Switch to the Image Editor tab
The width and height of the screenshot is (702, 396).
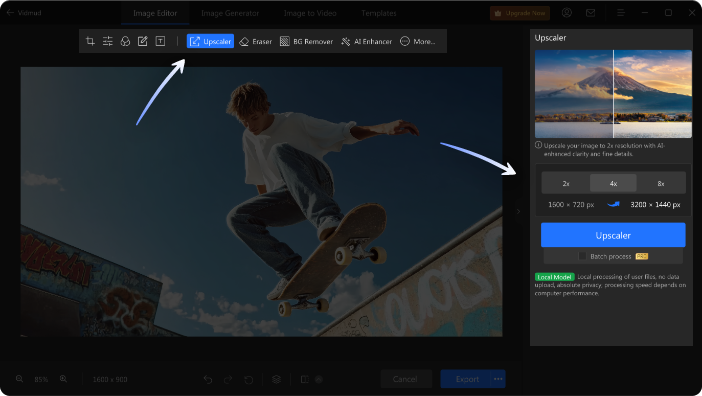click(x=155, y=13)
